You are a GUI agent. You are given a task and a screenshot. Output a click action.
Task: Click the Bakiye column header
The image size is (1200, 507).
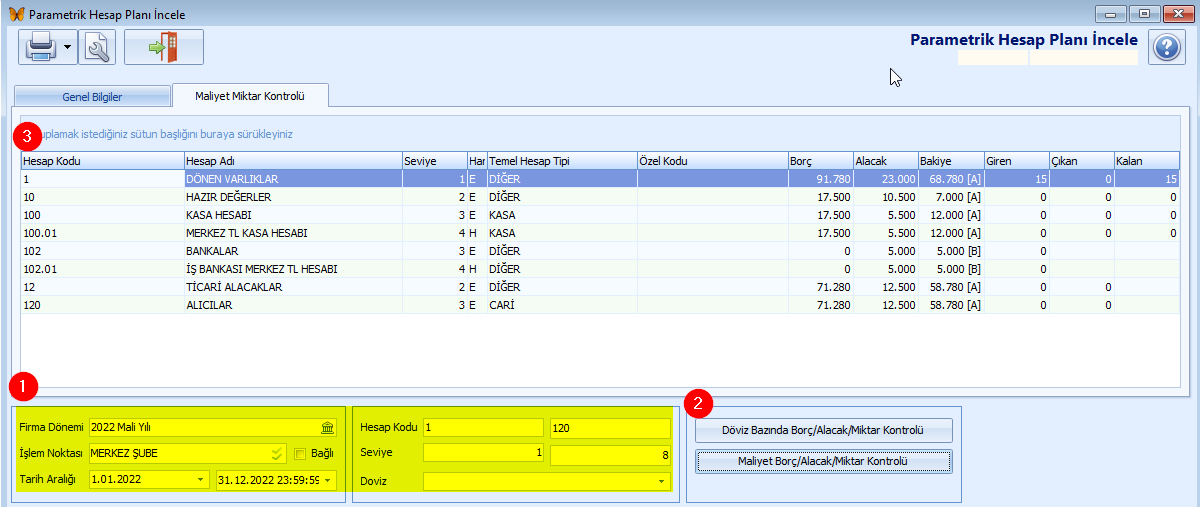click(x=950, y=161)
